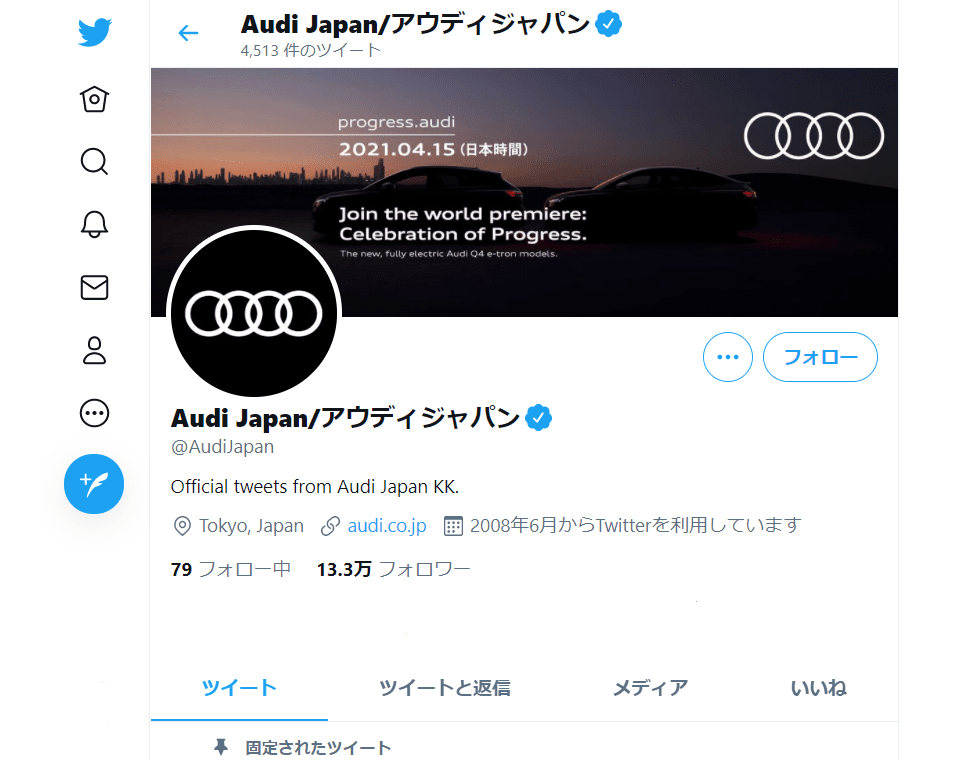Screen dimensions: 978x760
Task: Click the フォロー follow button
Action: [x=820, y=357]
